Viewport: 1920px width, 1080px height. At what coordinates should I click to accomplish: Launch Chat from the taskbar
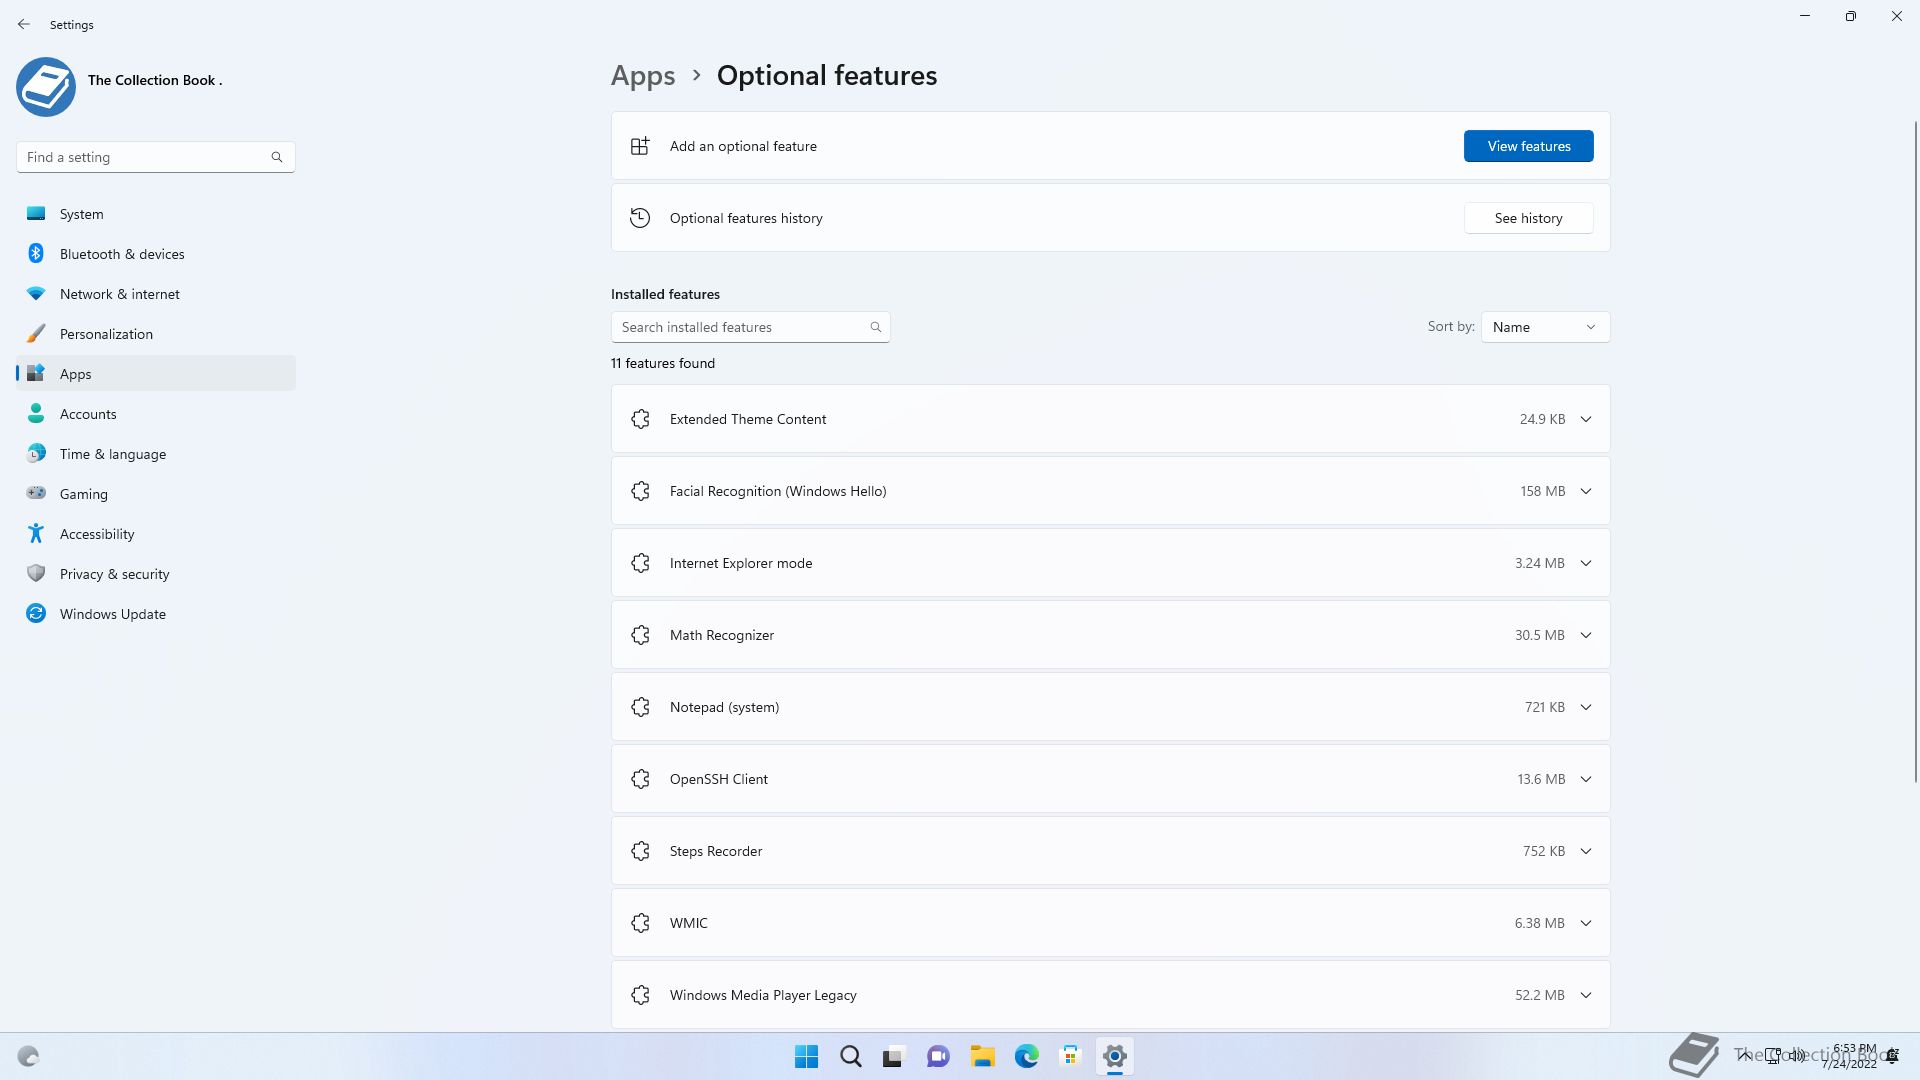(938, 1056)
